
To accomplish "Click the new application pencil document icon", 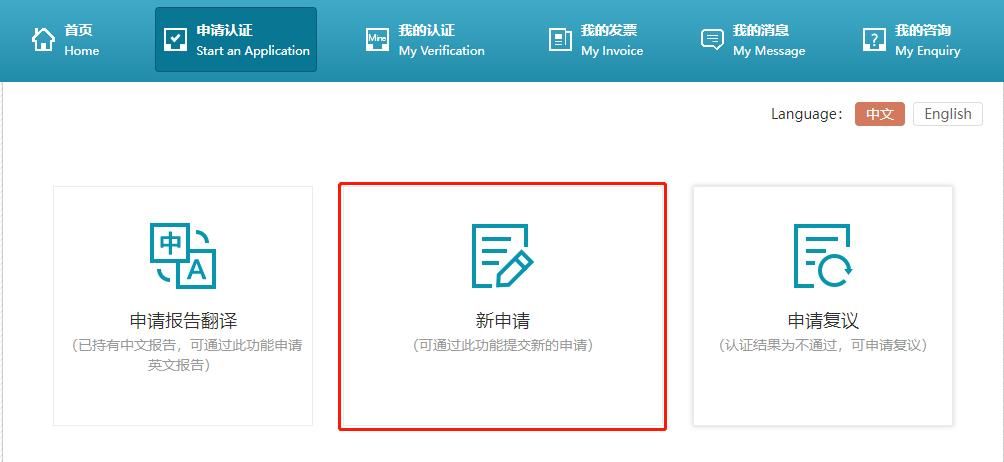I will tap(503, 256).
